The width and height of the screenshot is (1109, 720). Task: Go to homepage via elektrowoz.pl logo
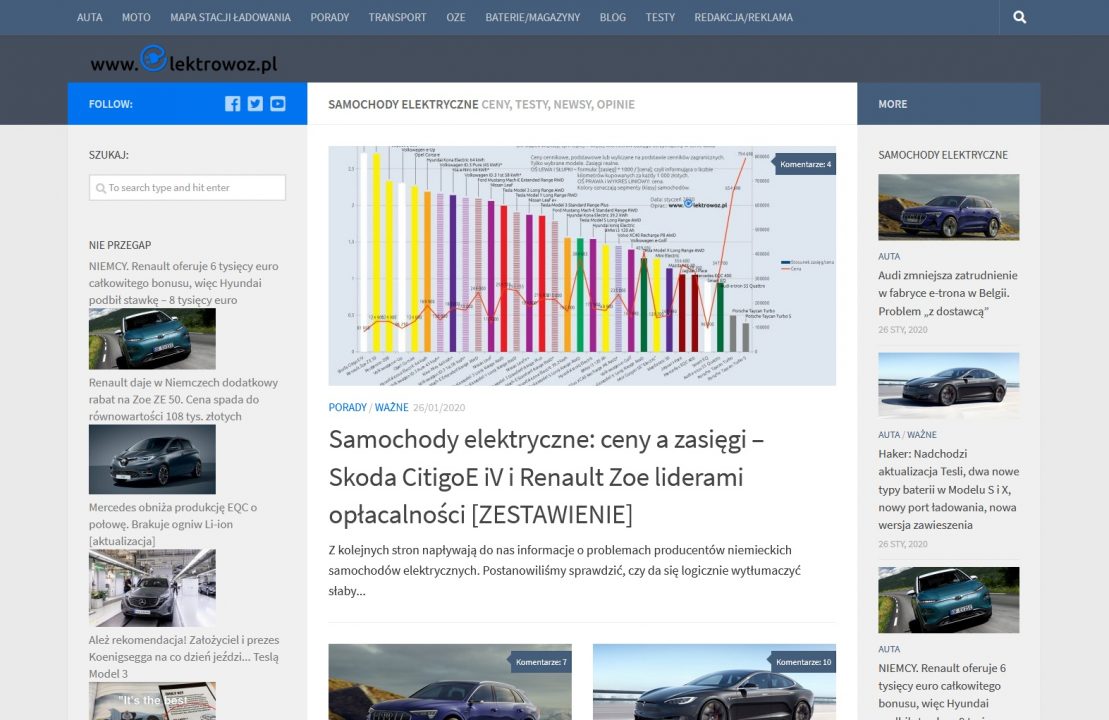pyautogui.click(x=184, y=60)
